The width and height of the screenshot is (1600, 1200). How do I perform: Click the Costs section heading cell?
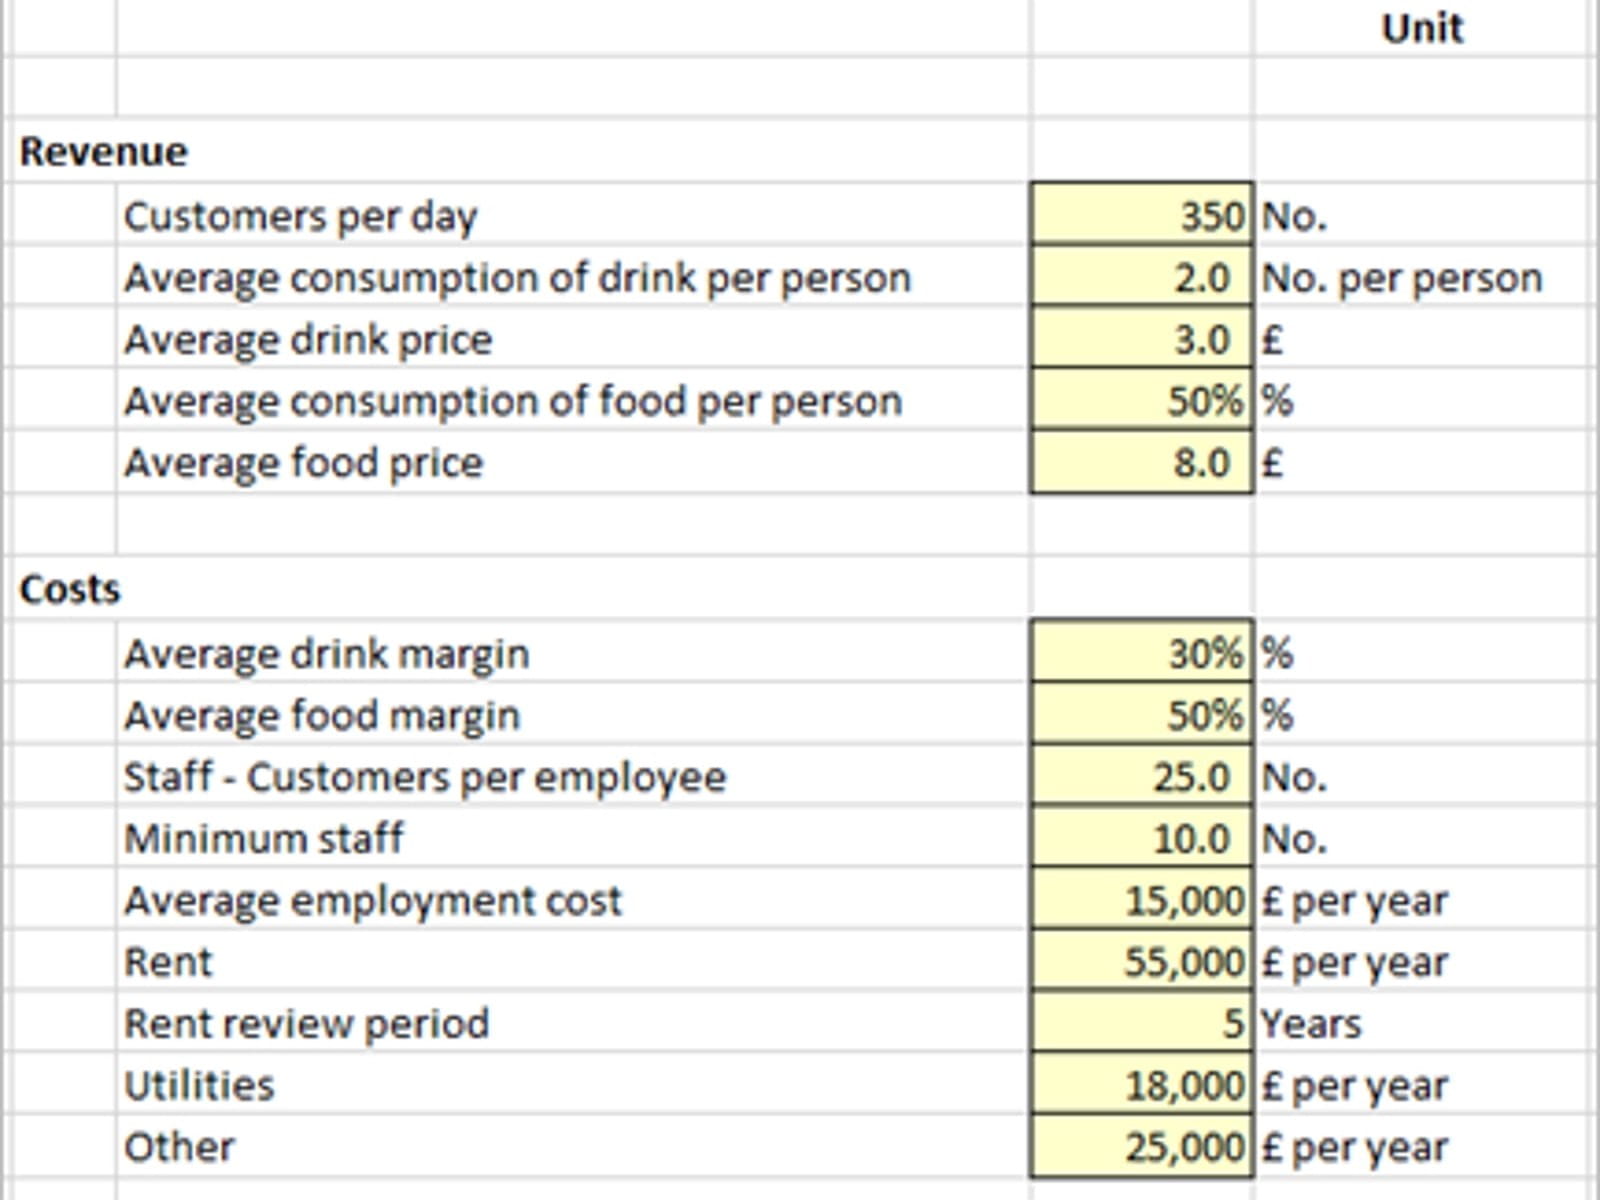70,589
